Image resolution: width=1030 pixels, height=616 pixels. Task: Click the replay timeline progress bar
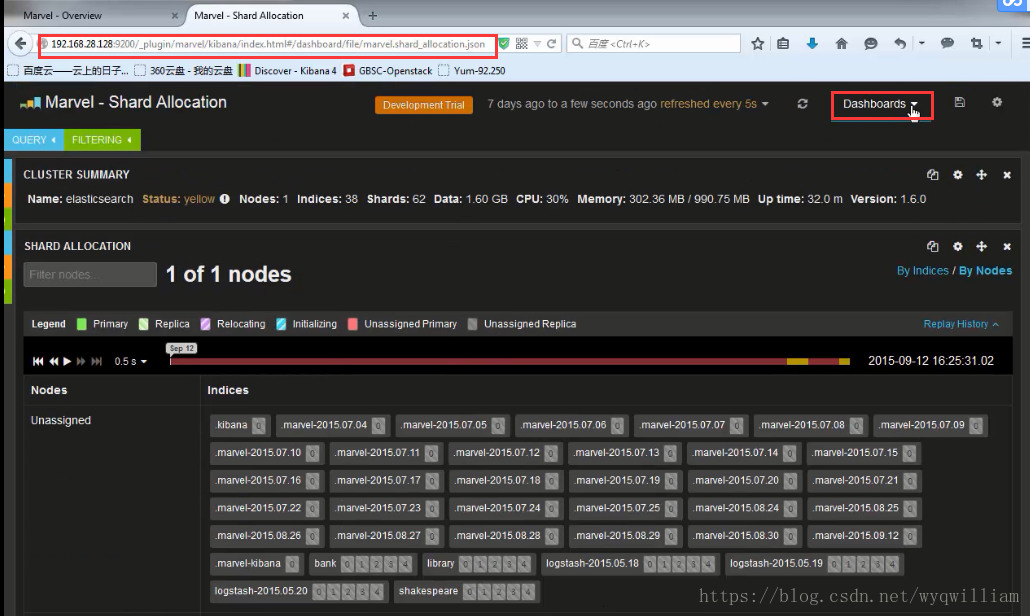coord(510,361)
